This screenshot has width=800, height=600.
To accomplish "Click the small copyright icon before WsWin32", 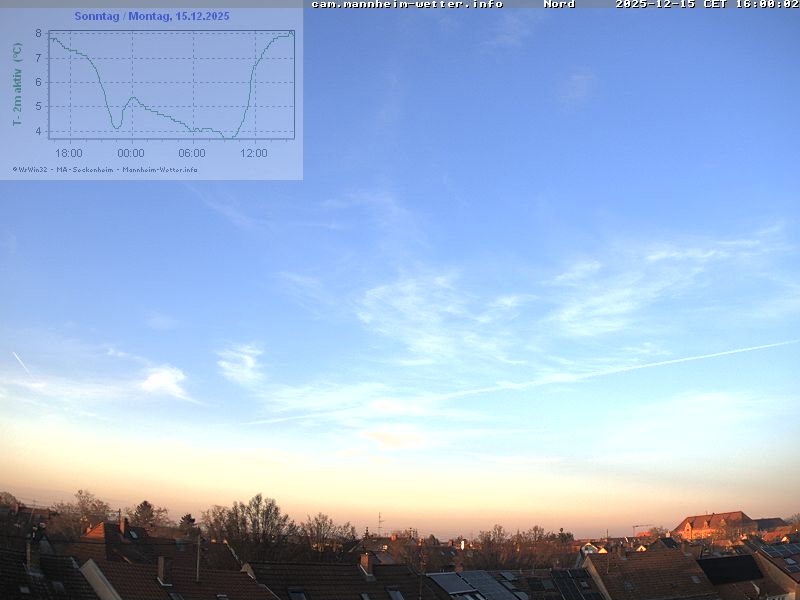I will coord(15,169).
